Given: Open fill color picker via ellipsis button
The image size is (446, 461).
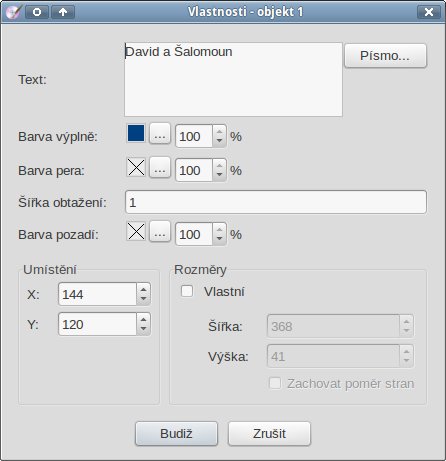Looking at the screenshot, I should pyautogui.click(x=160, y=134).
